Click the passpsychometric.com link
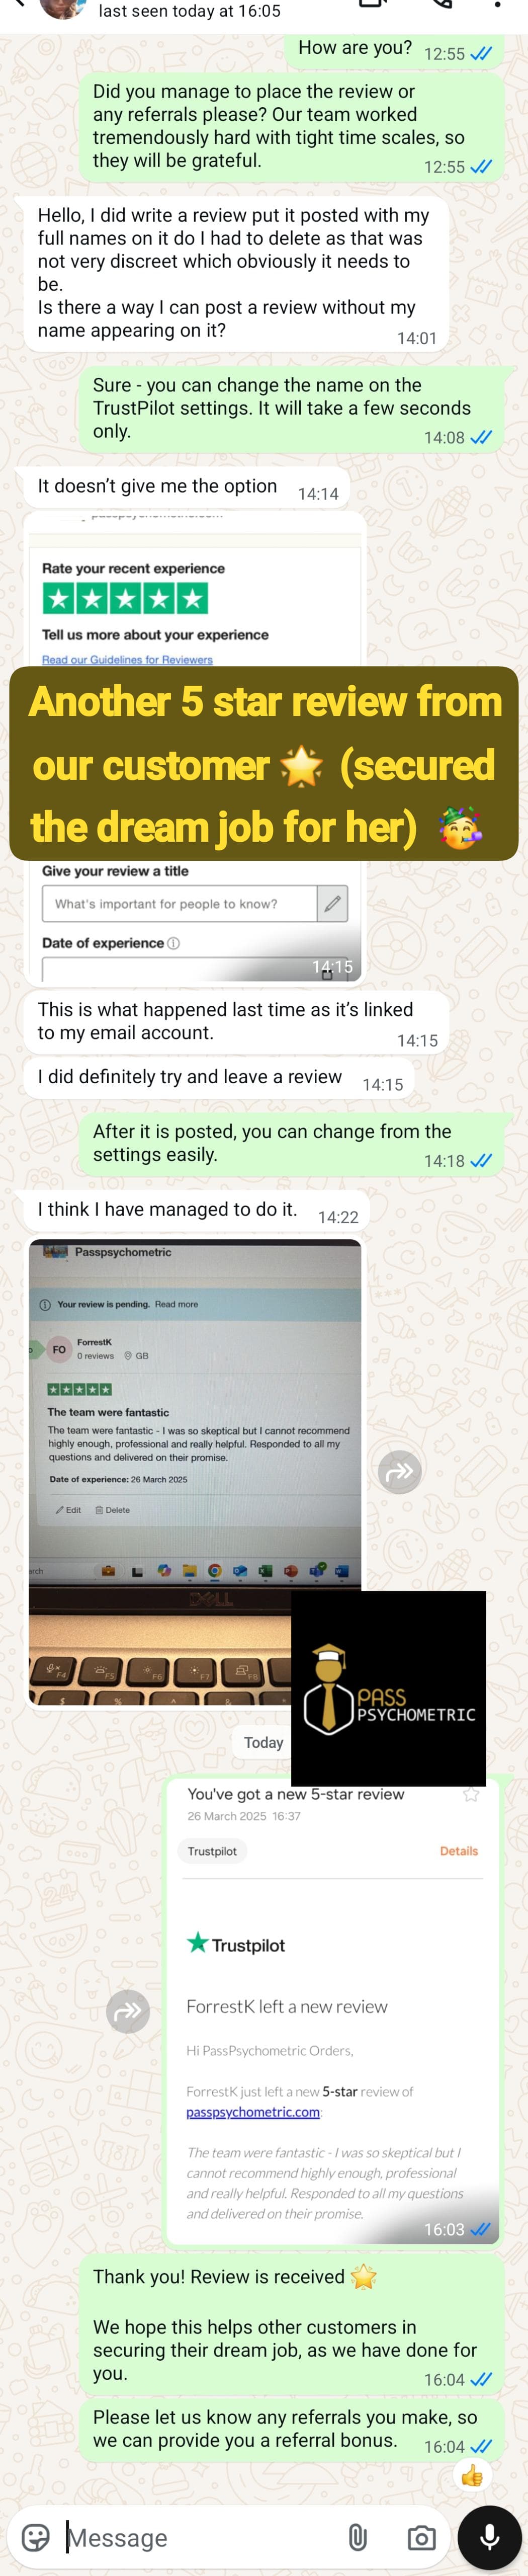The height and width of the screenshot is (2576, 528). [253, 2112]
